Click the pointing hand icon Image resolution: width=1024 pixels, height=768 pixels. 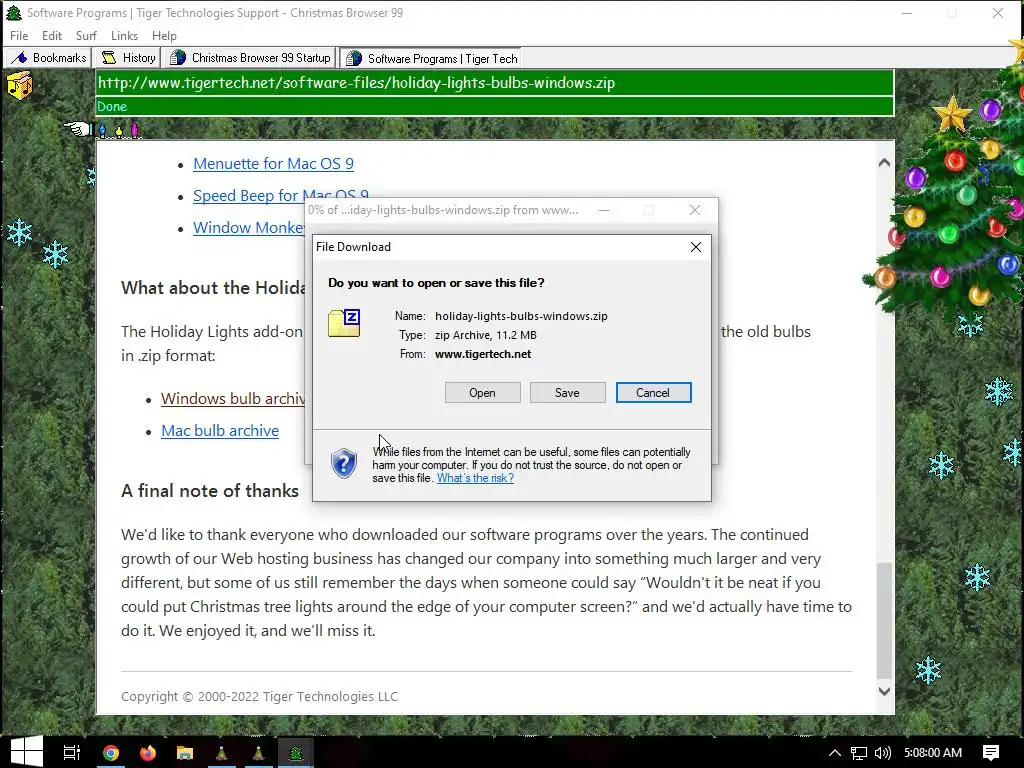[x=77, y=129]
